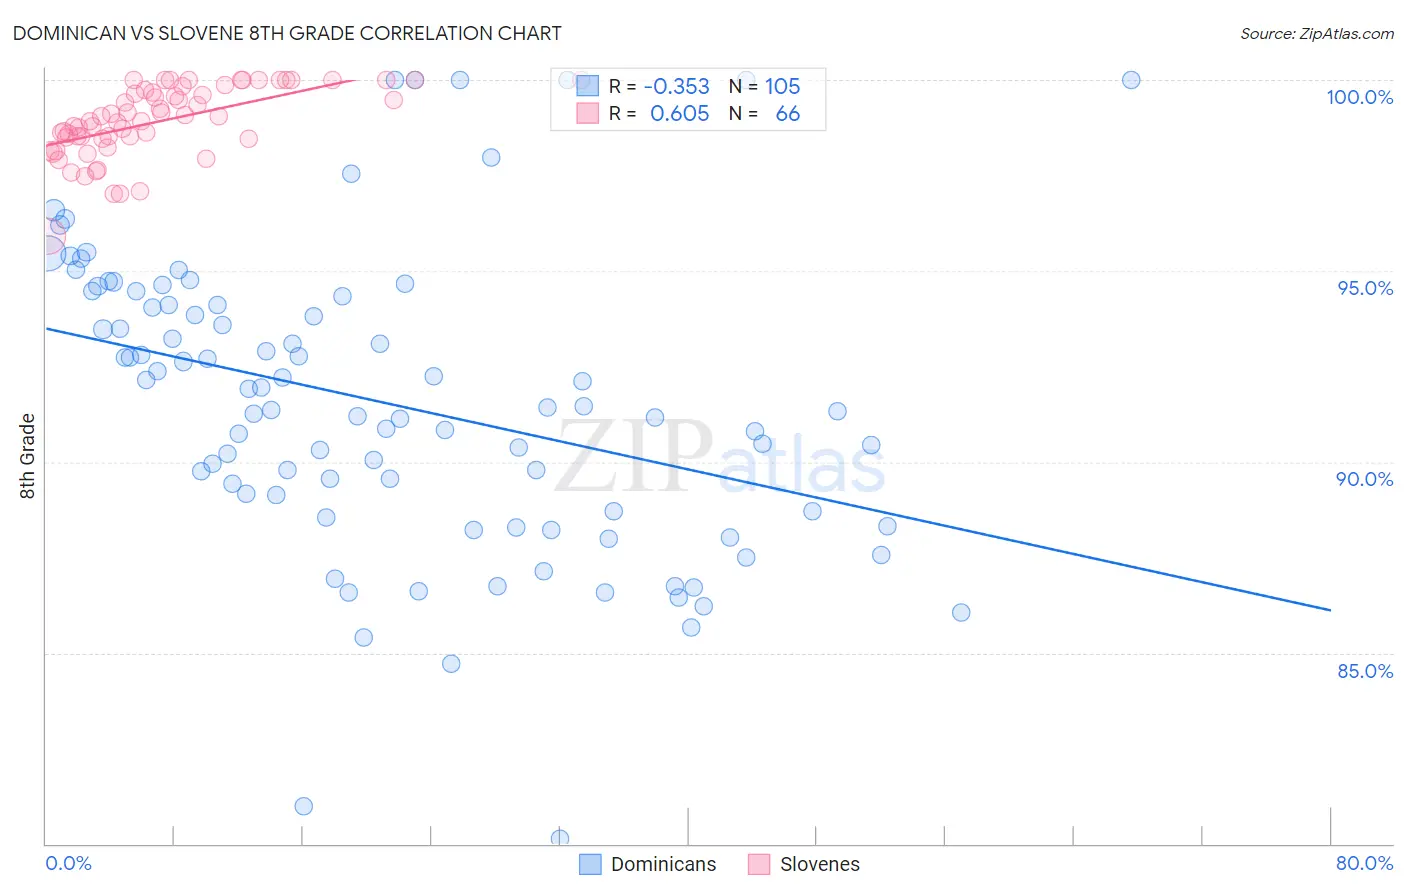1406x892 pixels.
Task: Click the lowest blue data point near x-axis
Action: click(x=560, y=838)
